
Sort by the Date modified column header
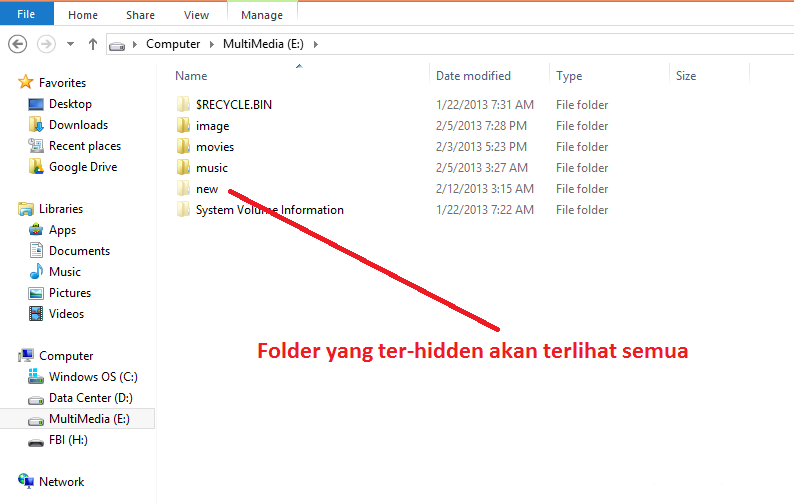pos(473,76)
